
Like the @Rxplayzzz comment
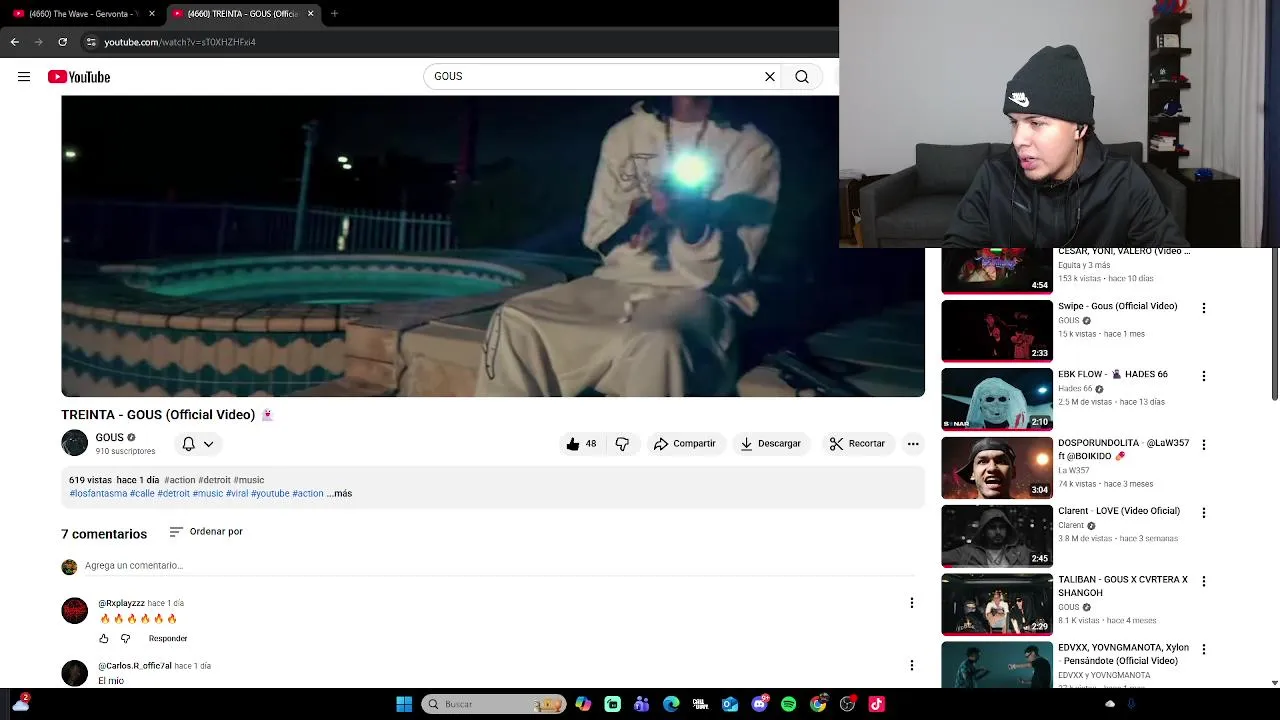coord(103,638)
